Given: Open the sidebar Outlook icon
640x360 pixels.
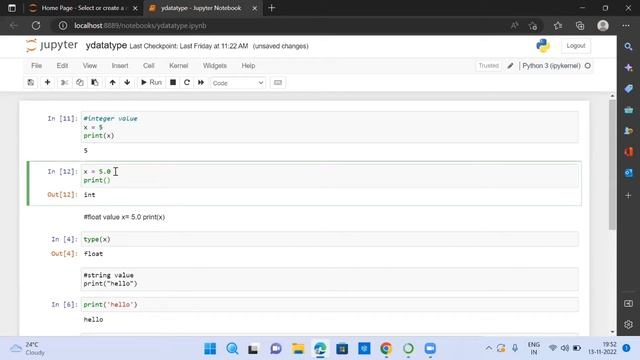Looking at the screenshot, I should tap(629, 173).
